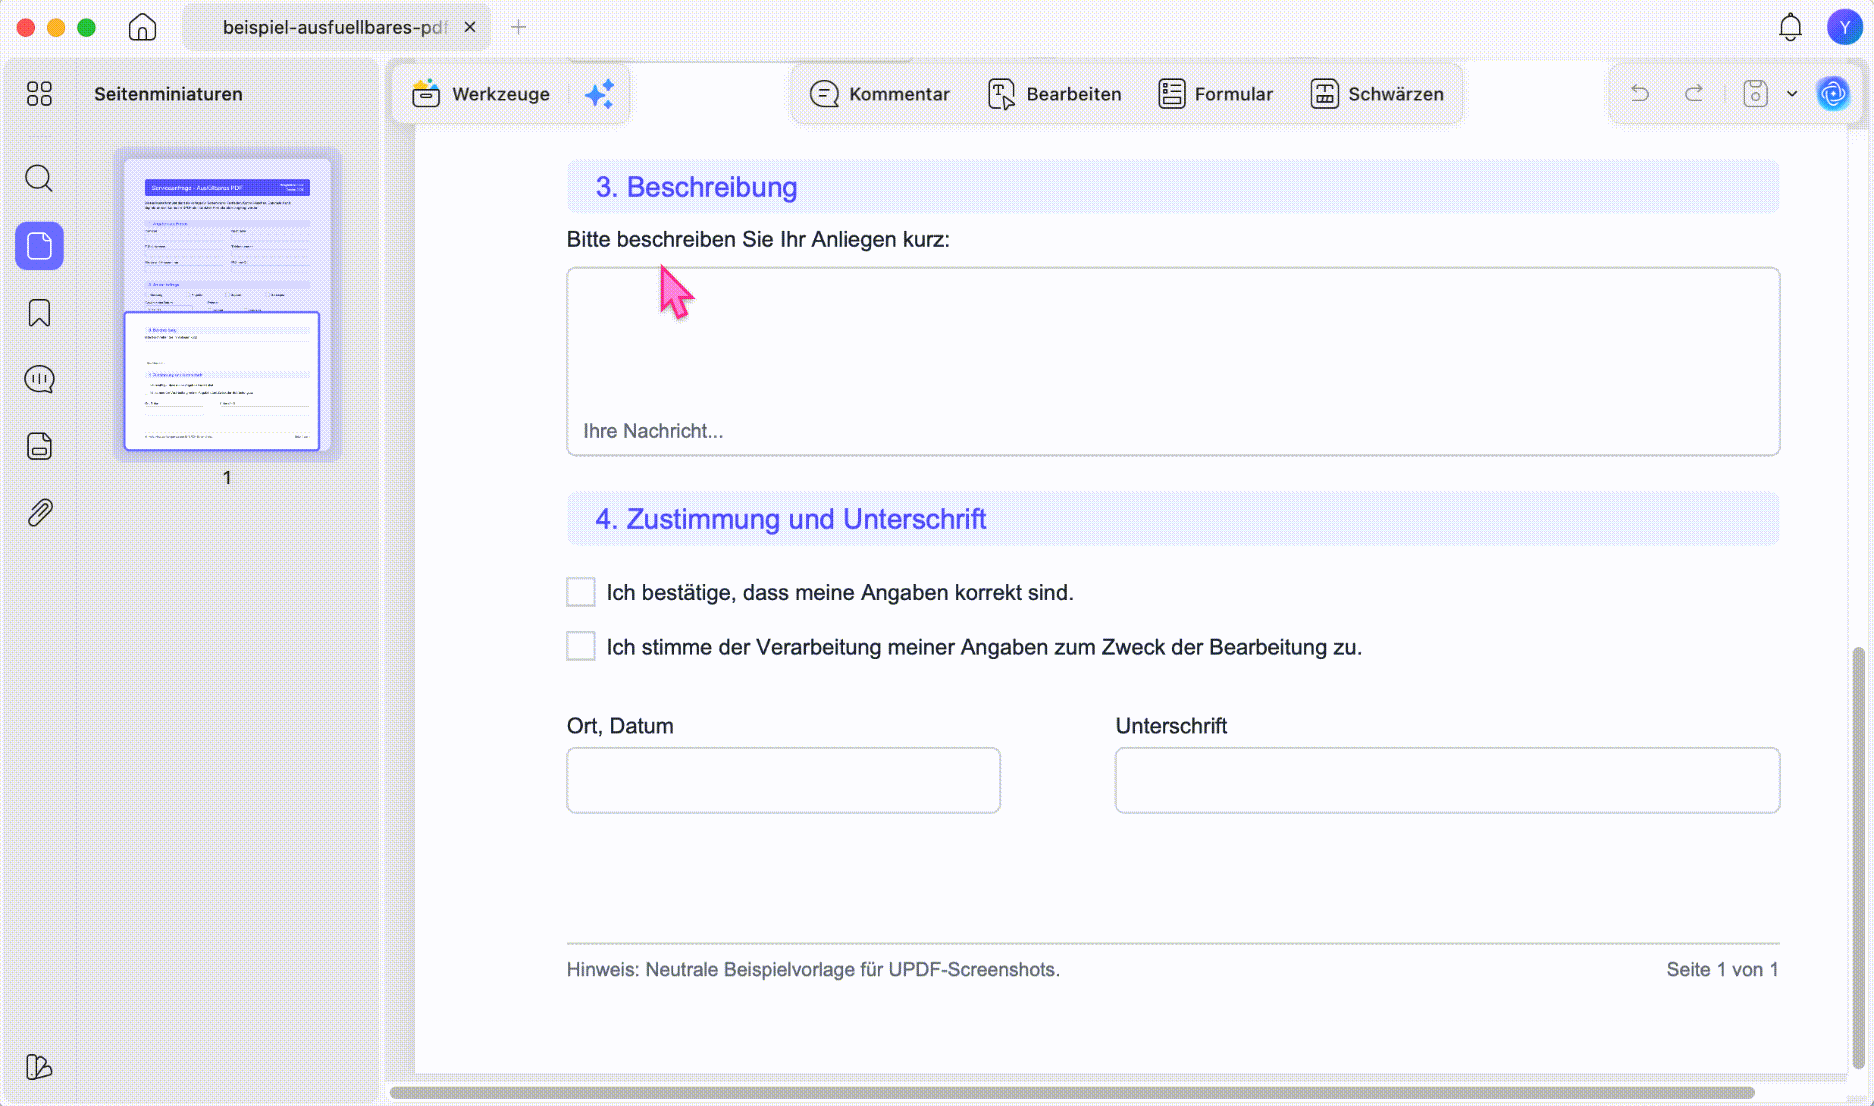Undo the last action
This screenshot has width=1874, height=1106.
tap(1640, 94)
